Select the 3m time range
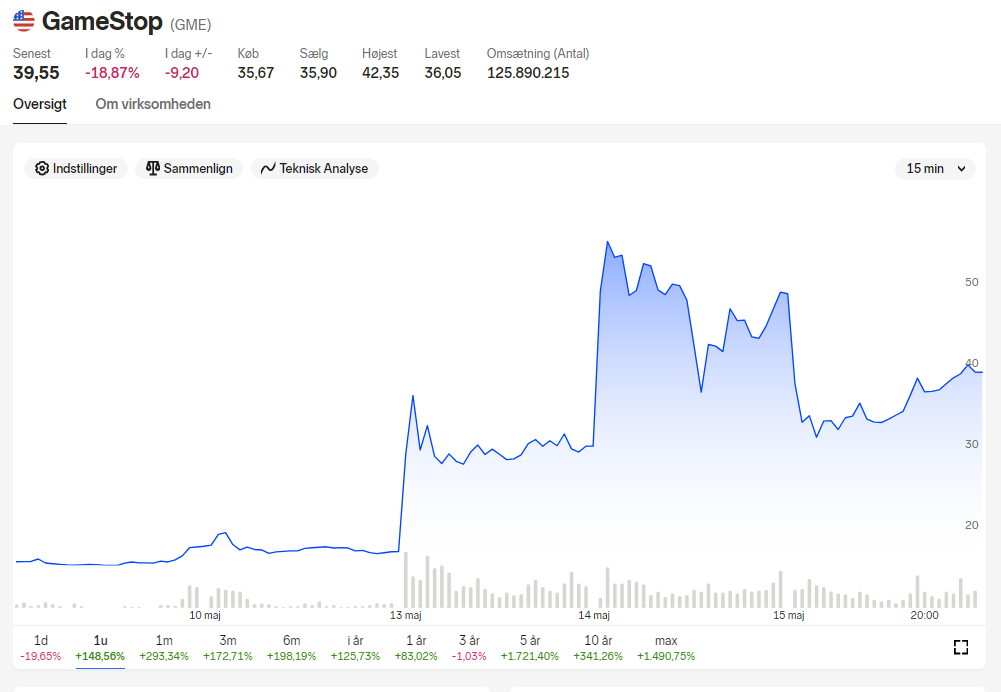Image resolution: width=1001 pixels, height=692 pixels. 228,647
